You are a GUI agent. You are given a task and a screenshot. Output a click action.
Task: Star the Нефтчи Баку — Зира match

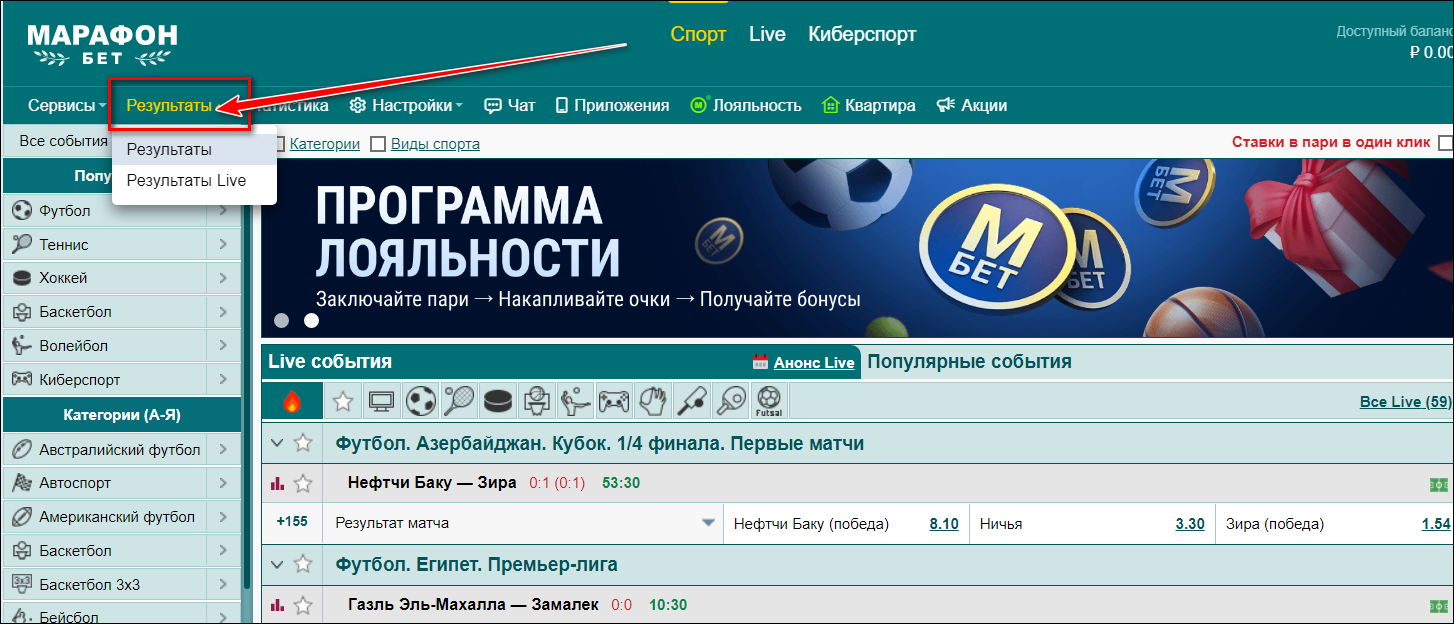coord(303,483)
